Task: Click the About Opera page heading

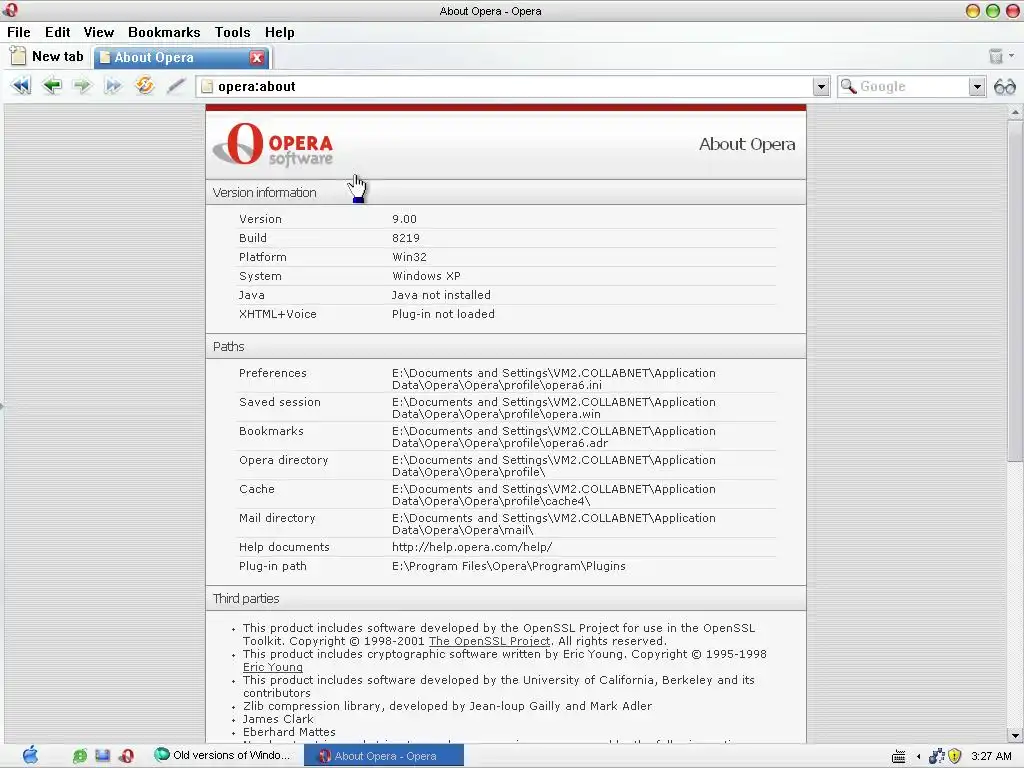Action: tap(747, 144)
